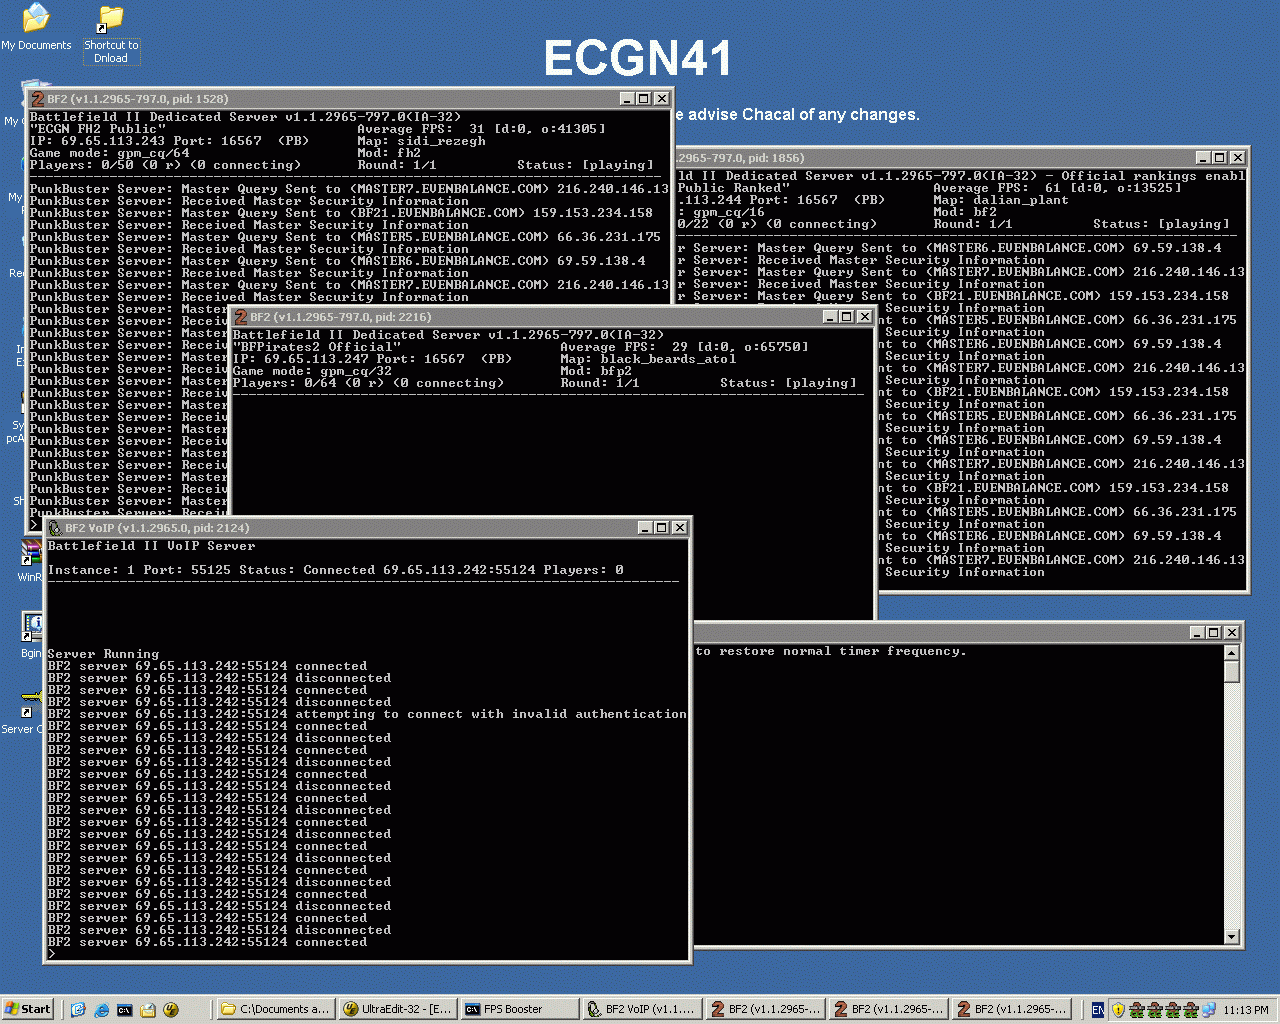The height and width of the screenshot is (1024, 1280).
Task: Click "ECGN FH2 Public" server name text
Action: (97, 129)
